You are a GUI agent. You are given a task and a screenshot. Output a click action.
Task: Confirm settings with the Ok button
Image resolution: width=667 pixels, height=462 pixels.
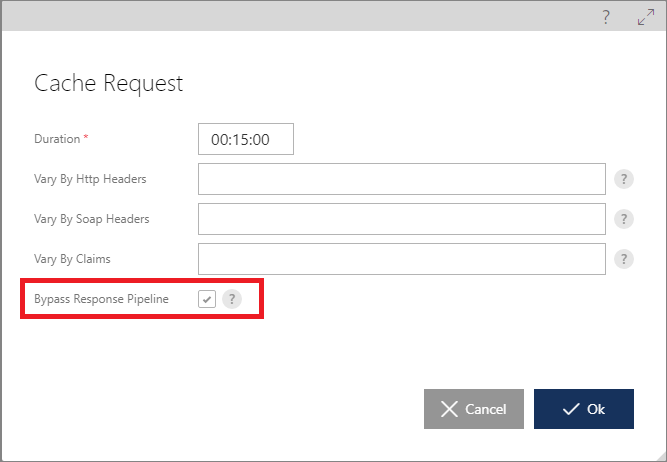(x=584, y=409)
